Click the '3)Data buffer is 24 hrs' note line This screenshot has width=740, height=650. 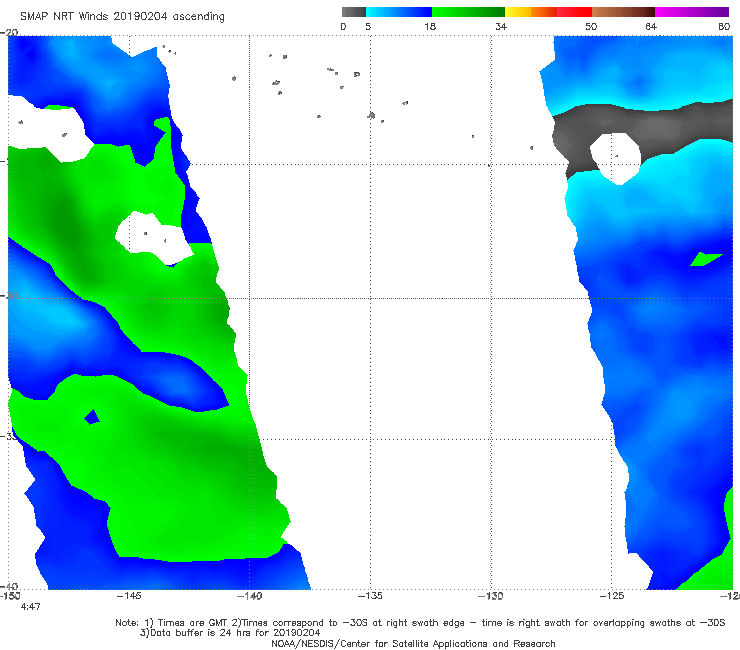[x=230, y=633]
